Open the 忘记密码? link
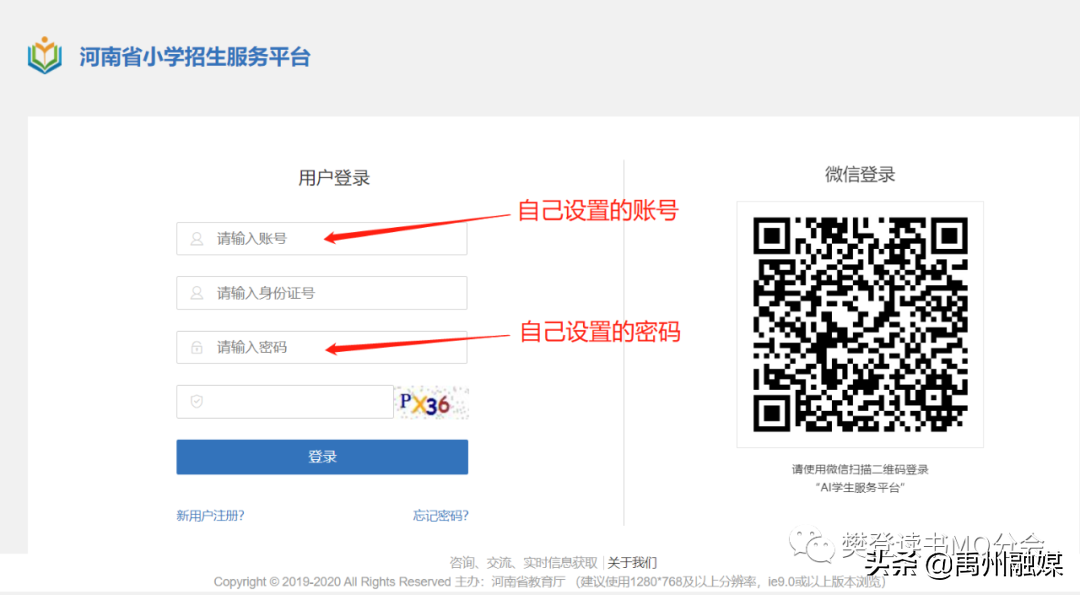The image size is (1080, 595). click(x=440, y=516)
